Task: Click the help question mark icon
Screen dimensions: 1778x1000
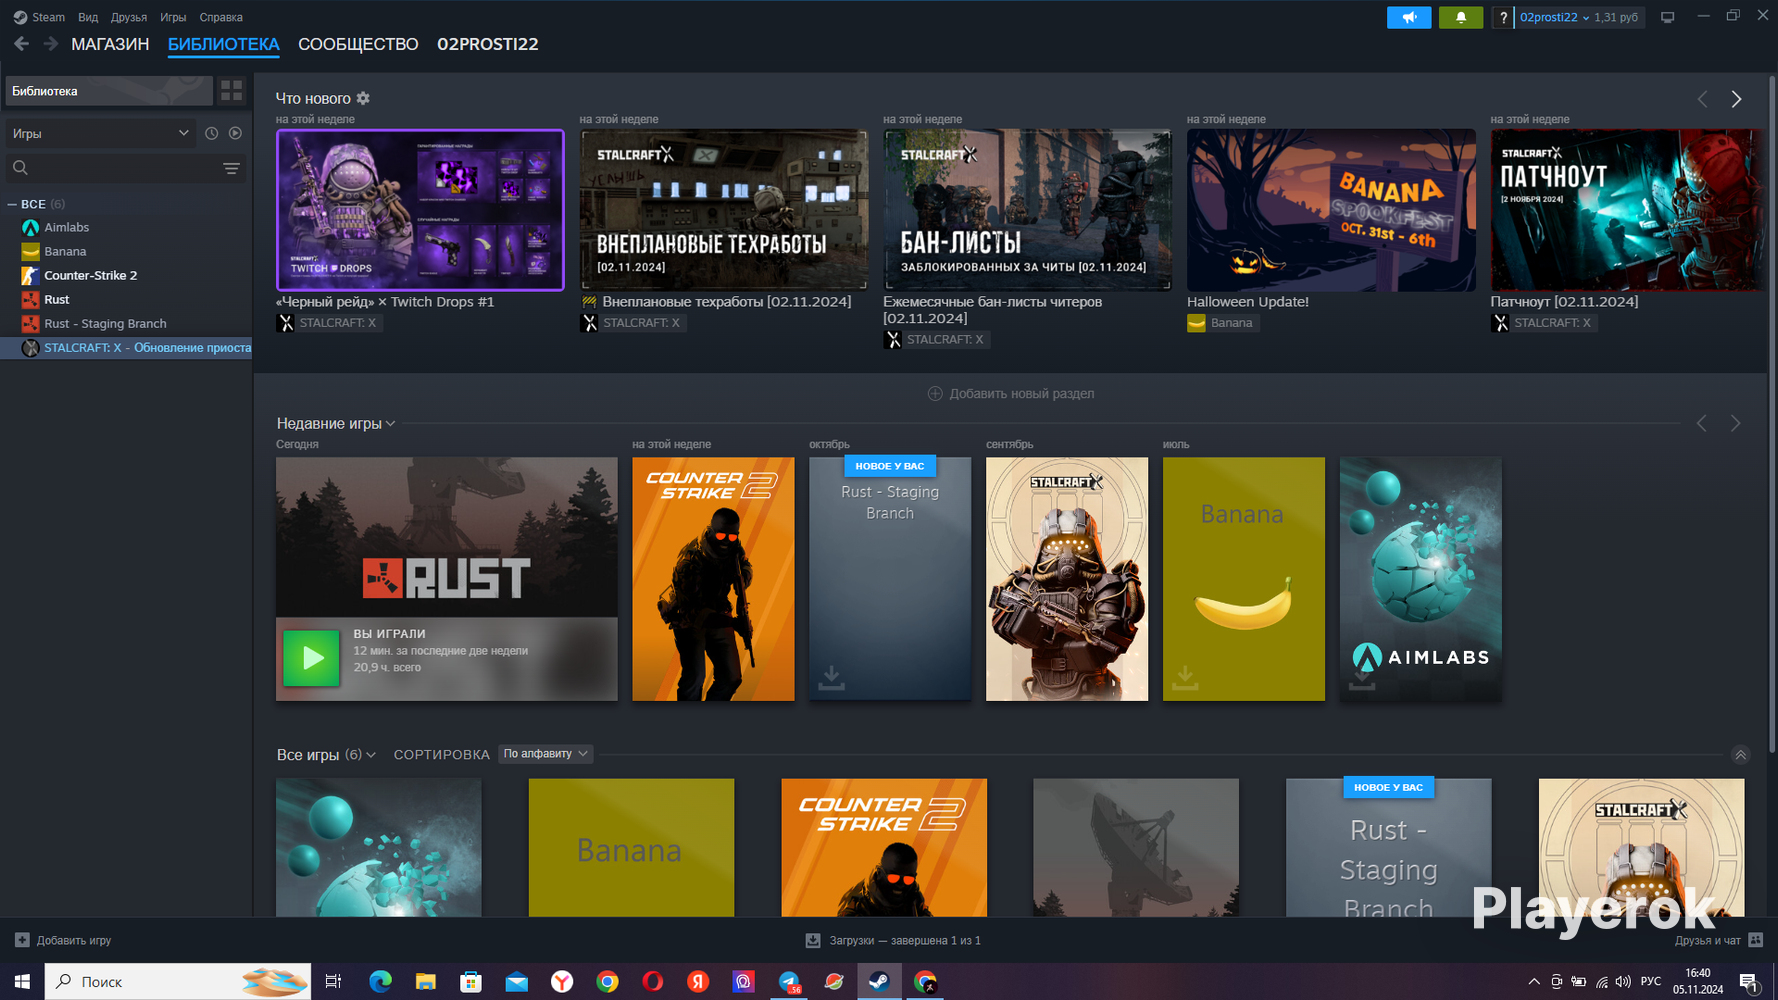Action: point(1503,17)
